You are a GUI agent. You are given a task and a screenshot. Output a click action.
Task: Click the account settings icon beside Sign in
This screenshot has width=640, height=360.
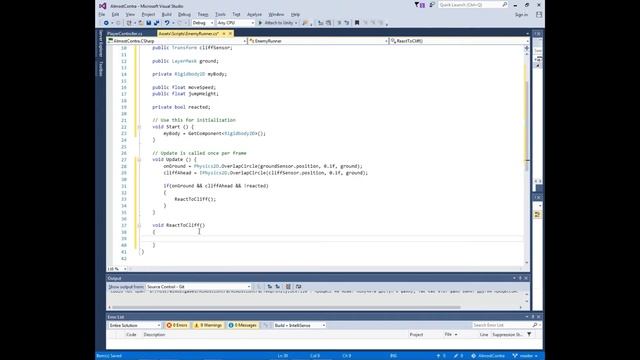click(539, 15)
